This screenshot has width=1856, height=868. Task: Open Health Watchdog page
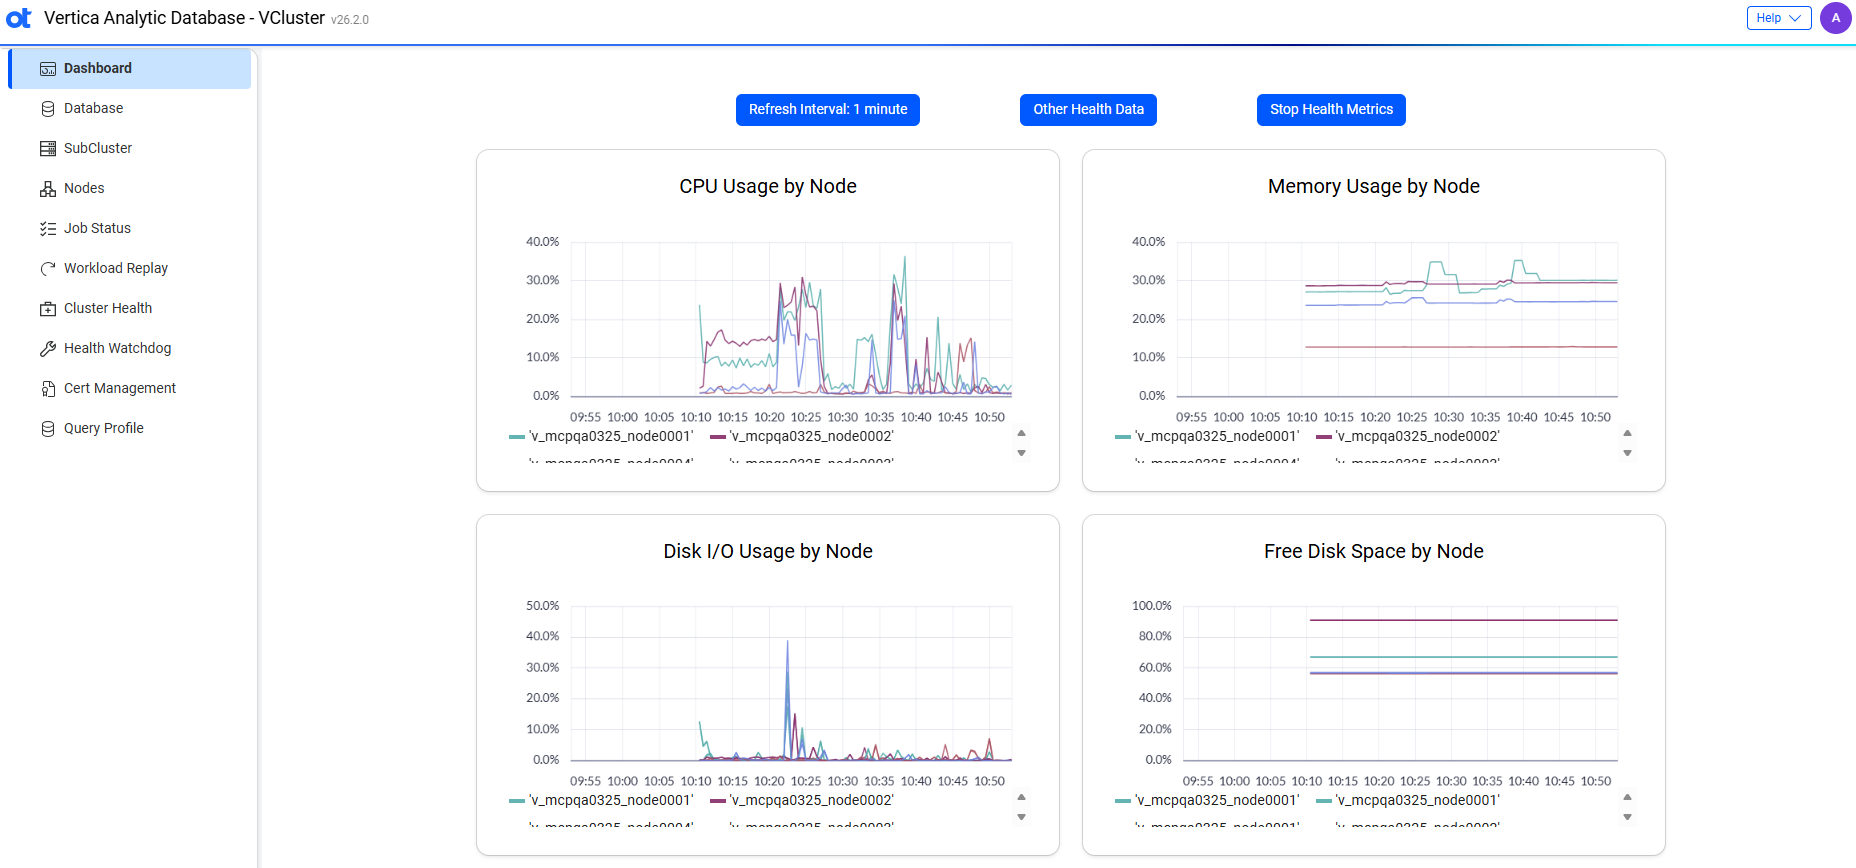[130, 348]
